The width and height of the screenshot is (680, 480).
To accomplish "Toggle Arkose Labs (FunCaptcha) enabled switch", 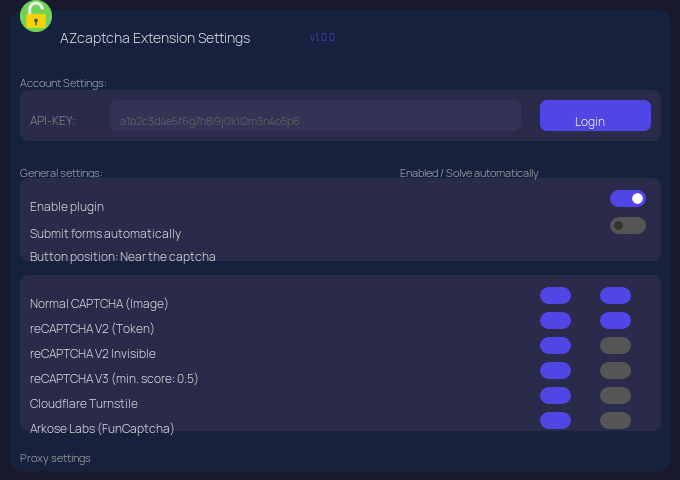I will pos(555,421).
